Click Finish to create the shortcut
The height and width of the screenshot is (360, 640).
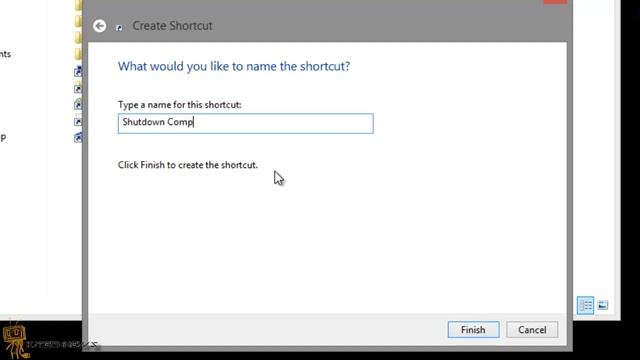coord(473,330)
